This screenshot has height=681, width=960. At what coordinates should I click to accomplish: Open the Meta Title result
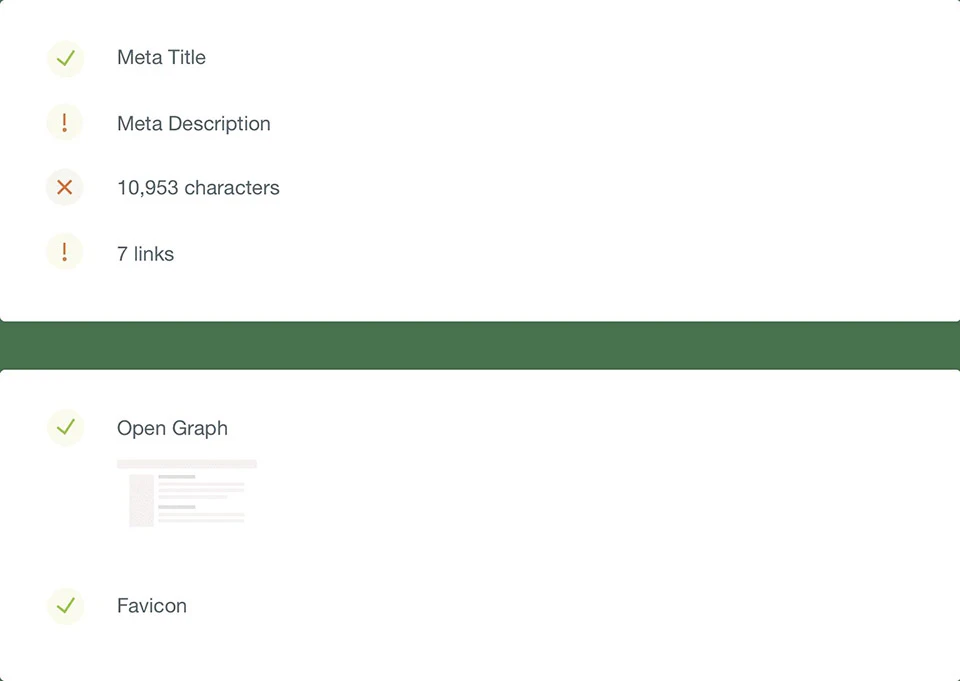point(161,58)
